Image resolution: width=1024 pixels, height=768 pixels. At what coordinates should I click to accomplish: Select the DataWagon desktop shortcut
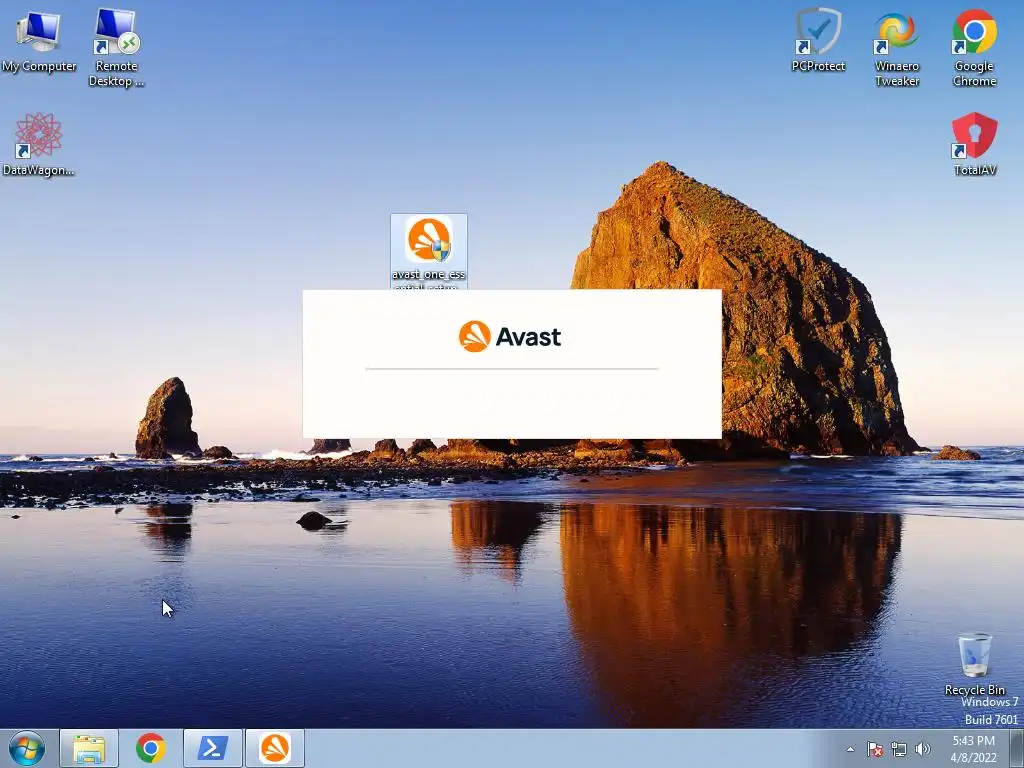pos(39,145)
